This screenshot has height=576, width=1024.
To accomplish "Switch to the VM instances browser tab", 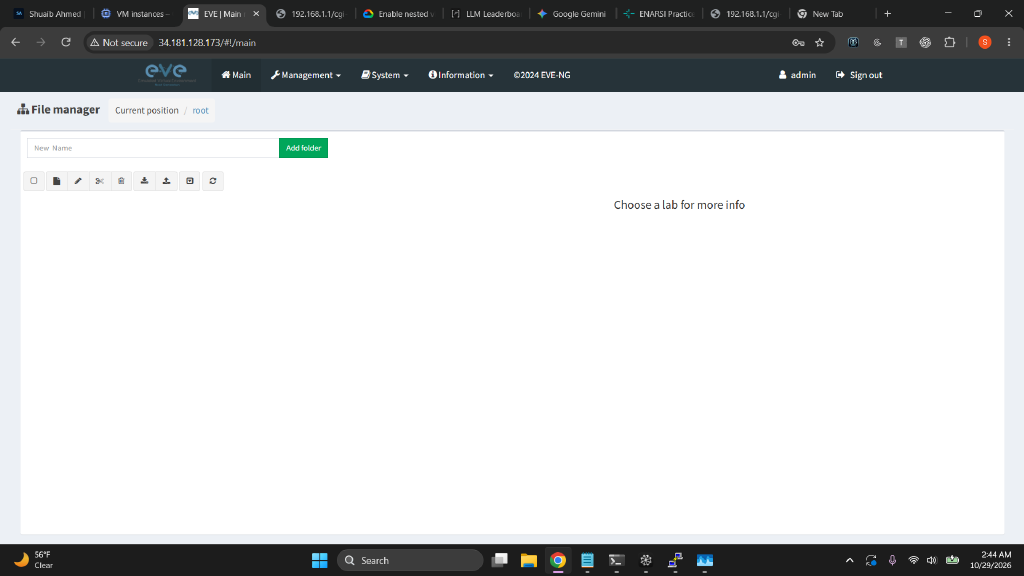I will point(136,14).
